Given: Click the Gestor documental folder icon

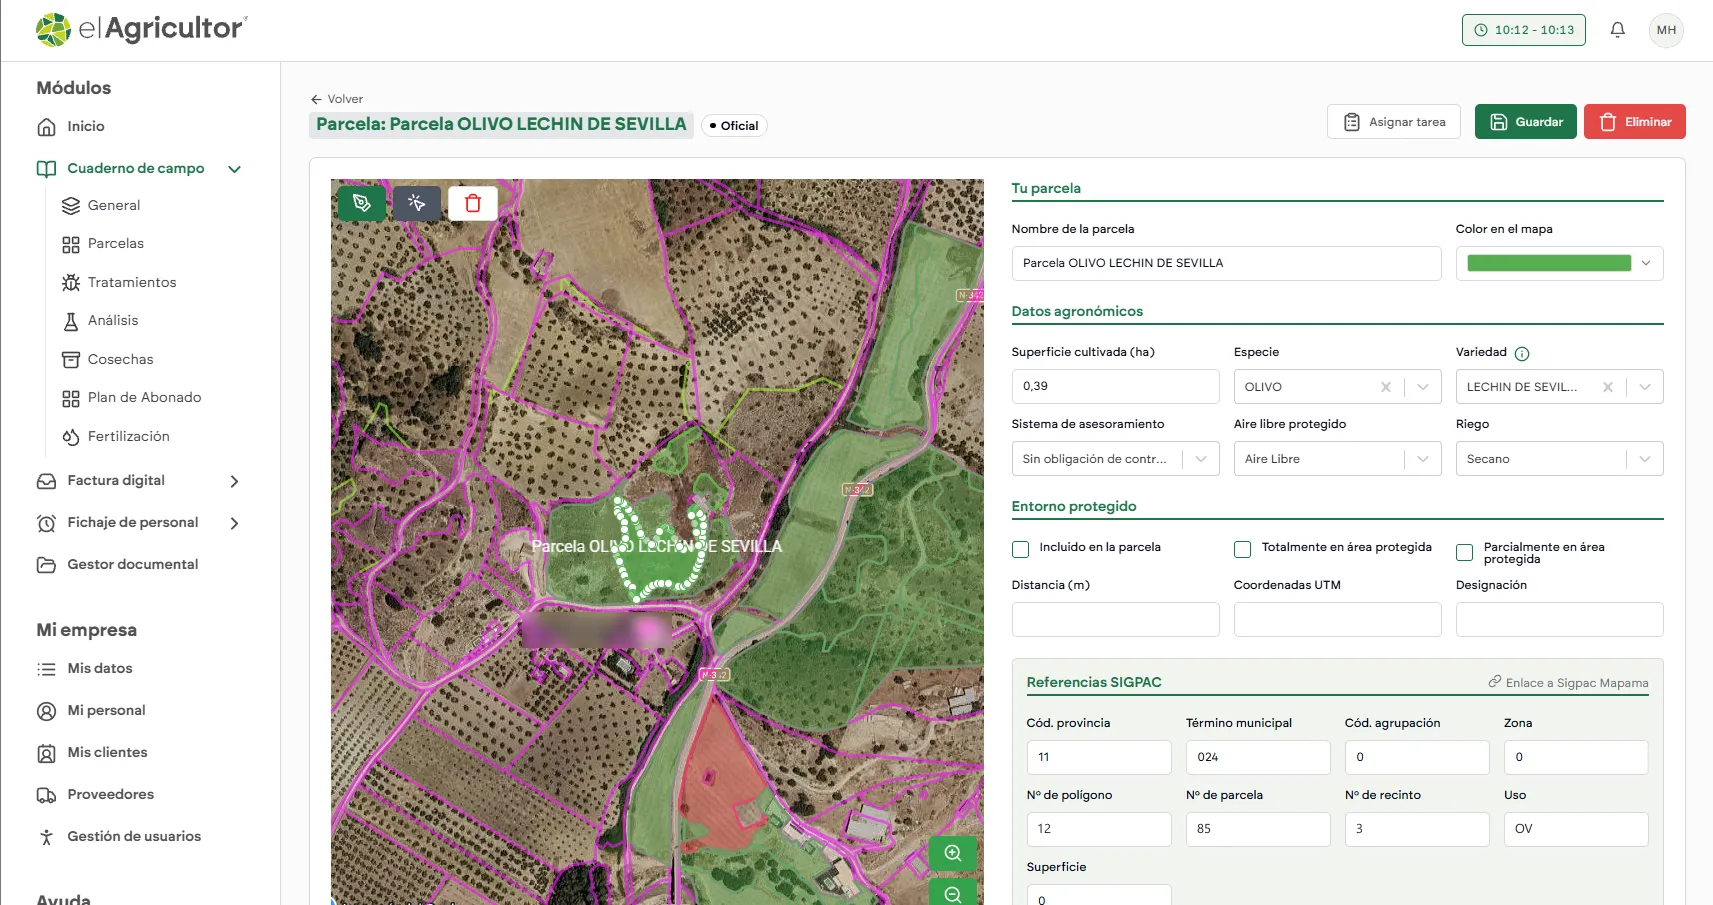Looking at the screenshot, I should [x=46, y=565].
